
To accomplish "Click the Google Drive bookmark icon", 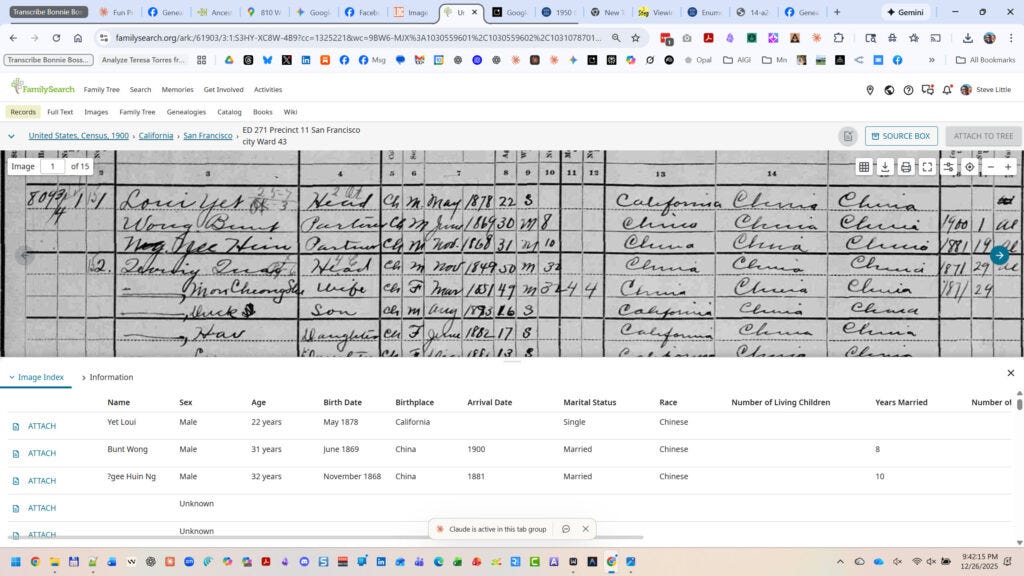I will coord(229,60).
